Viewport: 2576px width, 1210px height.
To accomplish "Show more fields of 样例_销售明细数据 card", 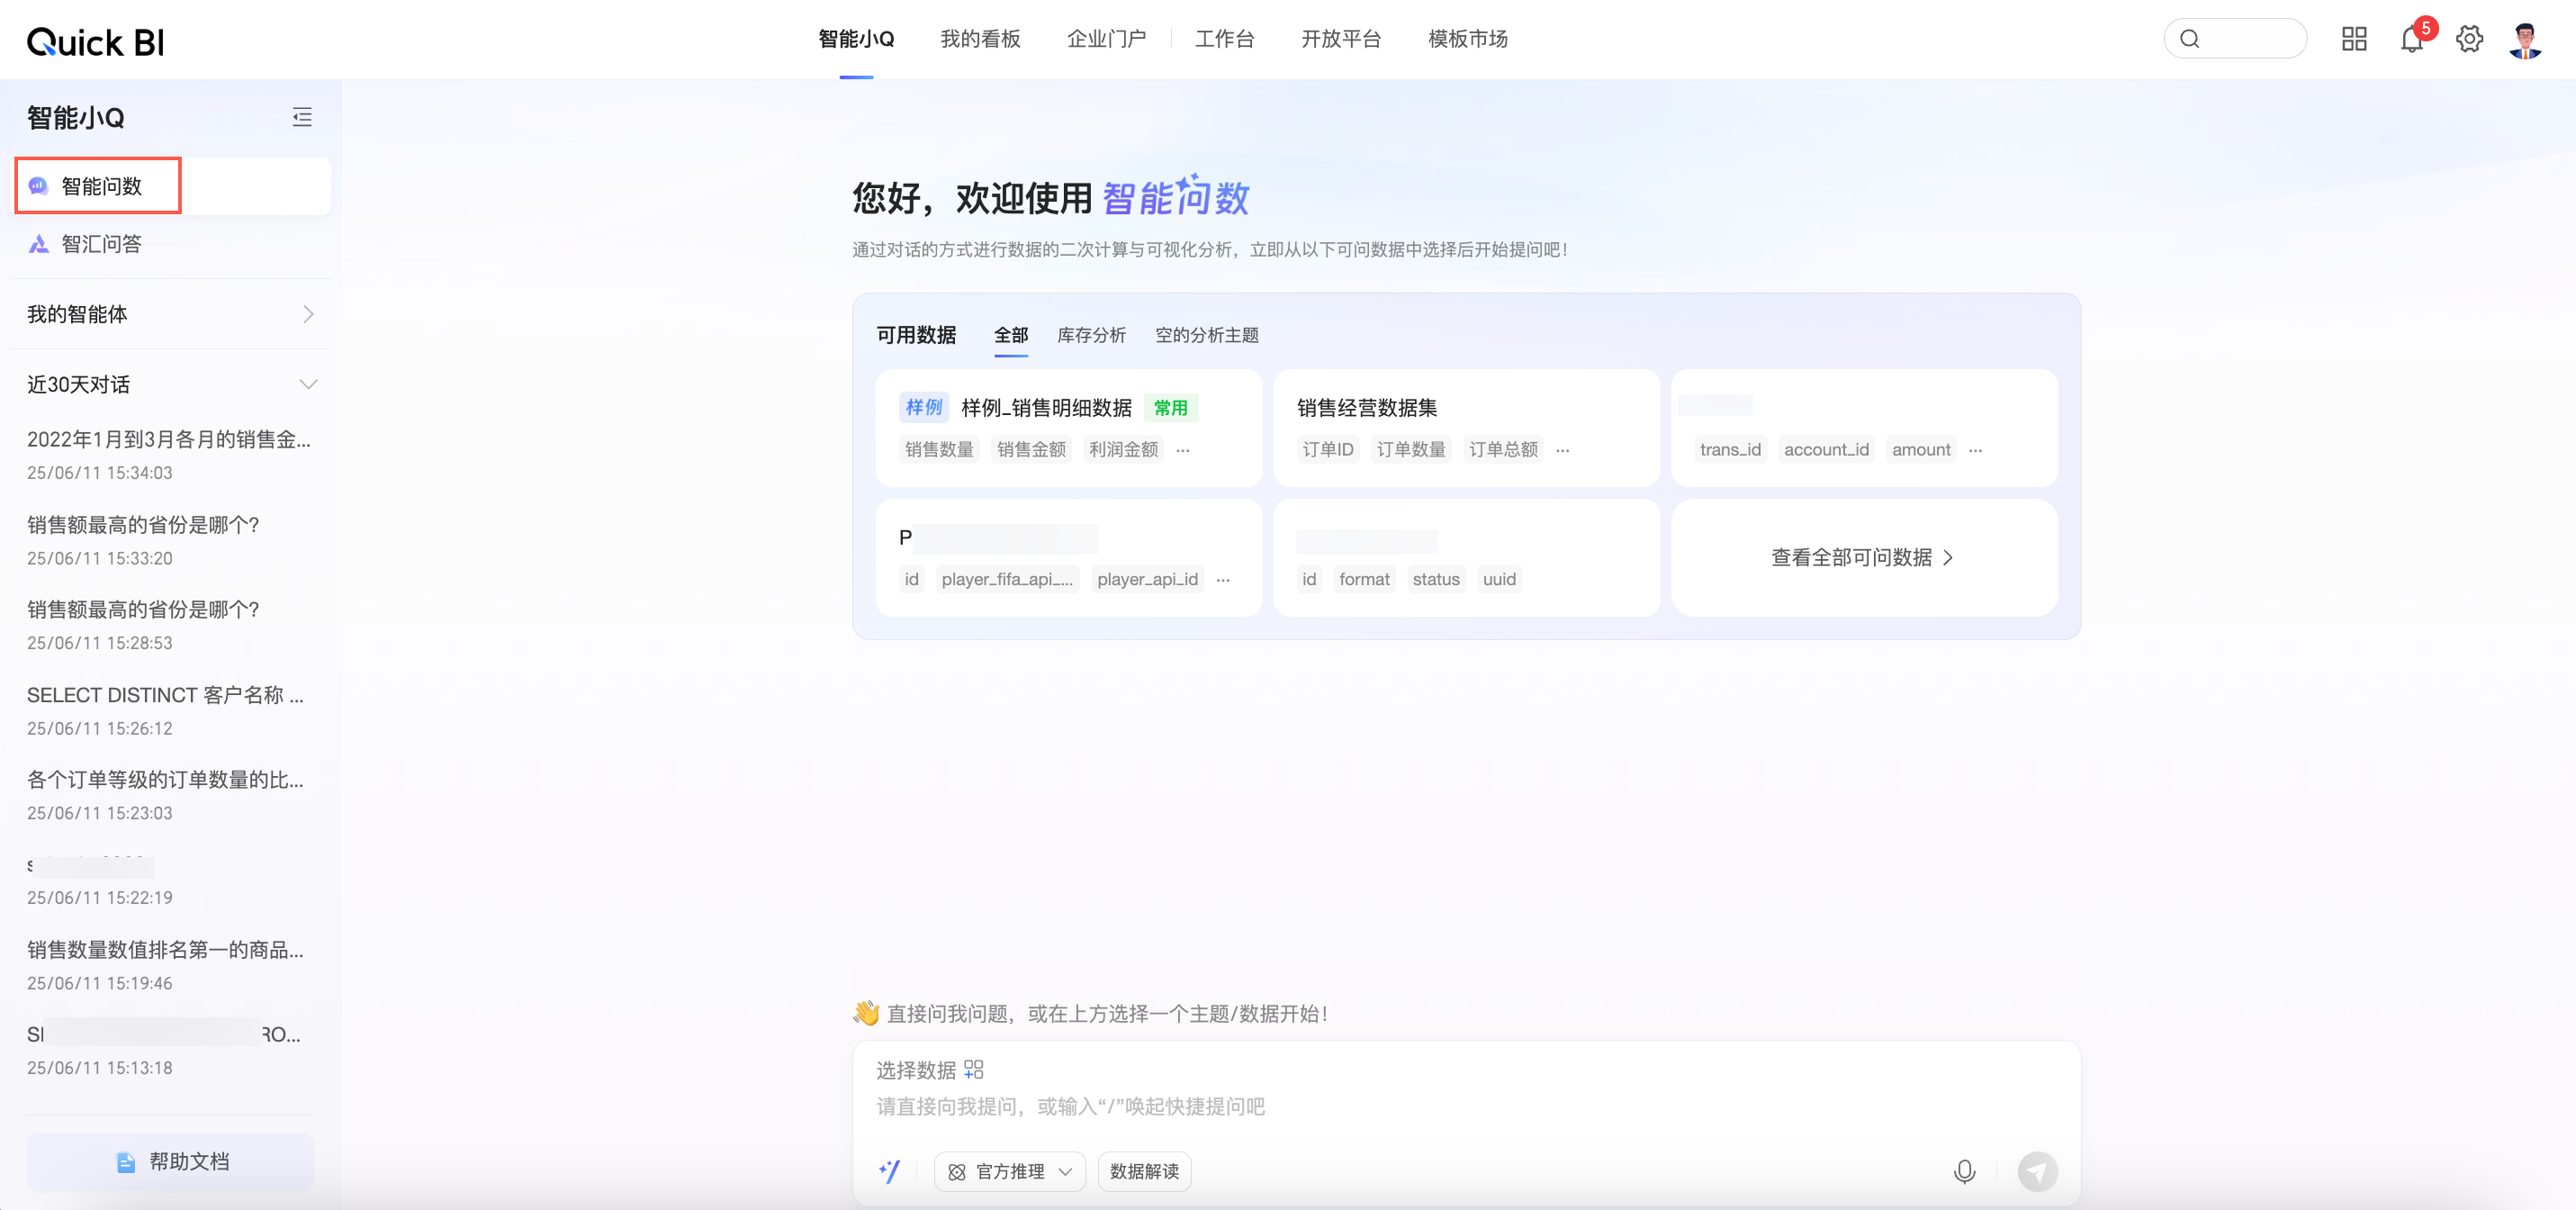I will pos(1183,450).
